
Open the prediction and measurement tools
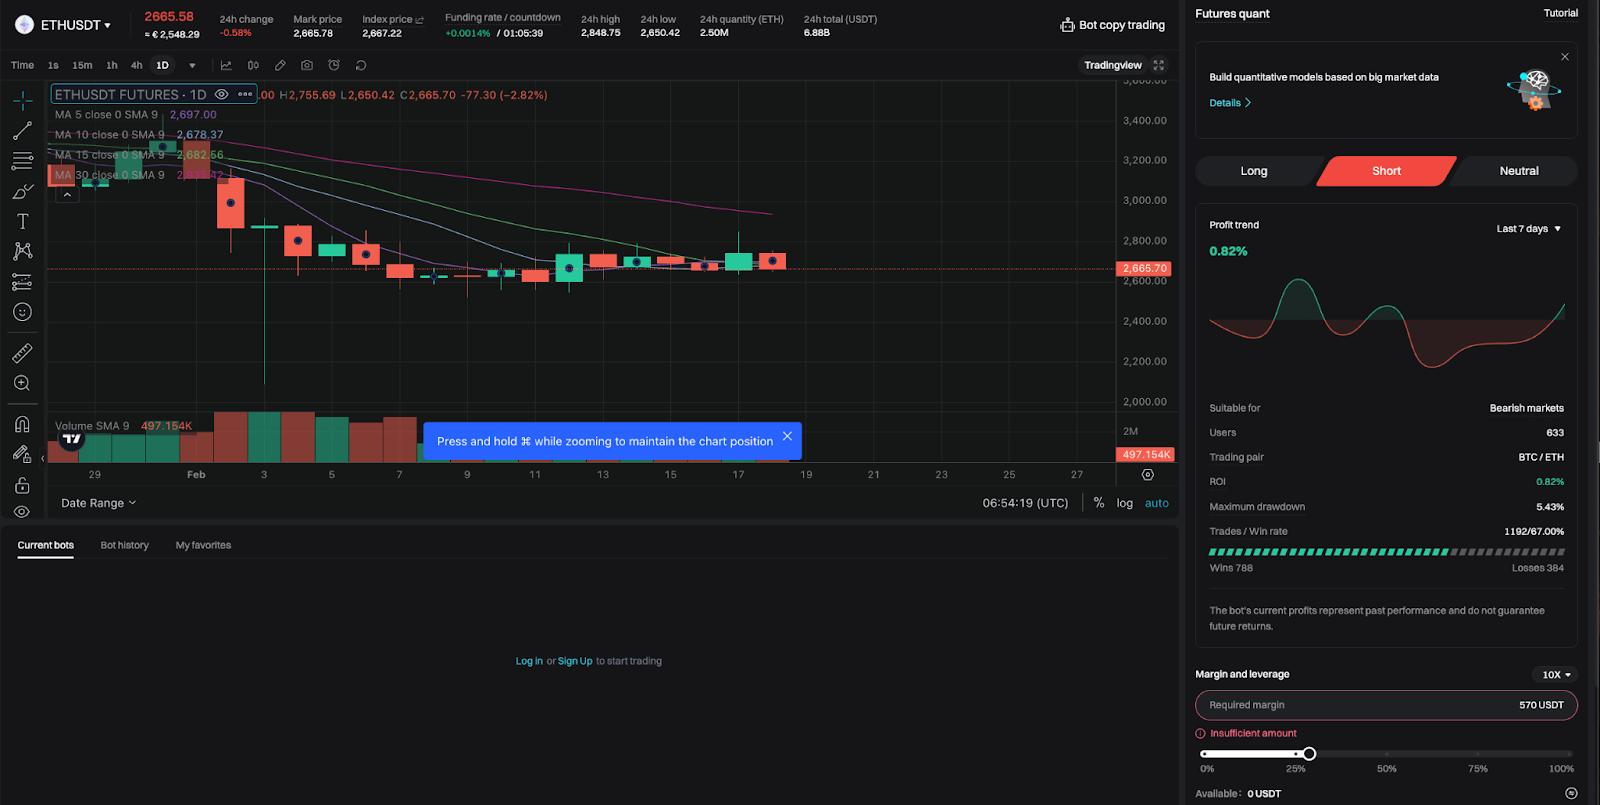22,282
